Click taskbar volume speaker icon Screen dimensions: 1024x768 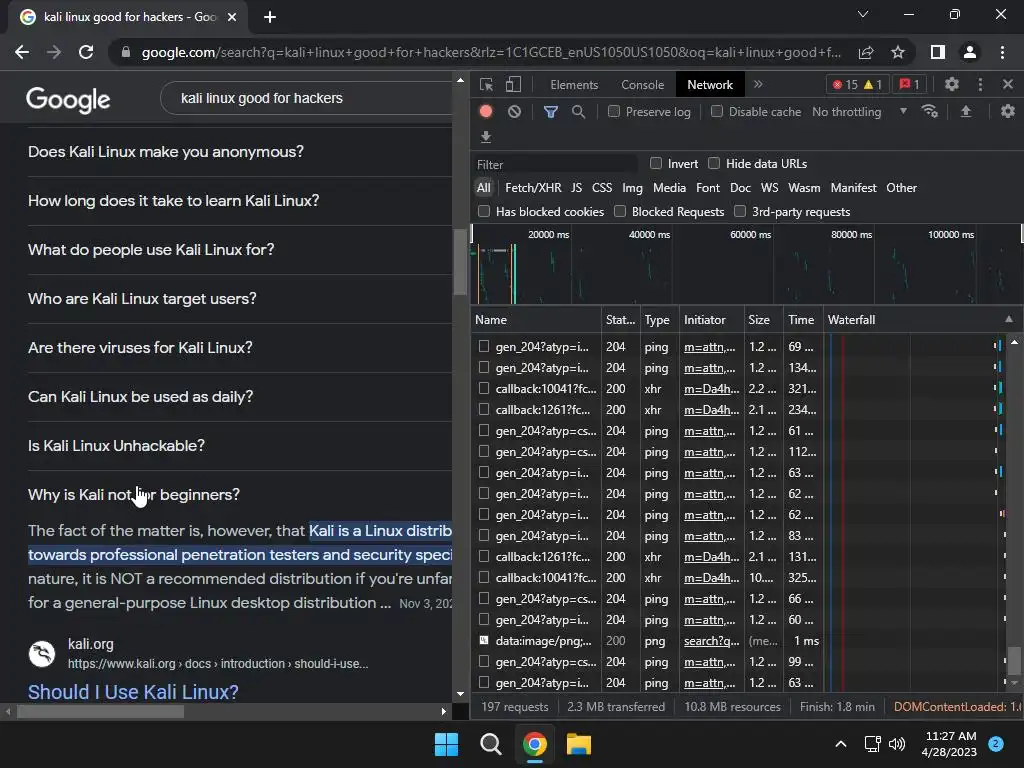tap(897, 744)
